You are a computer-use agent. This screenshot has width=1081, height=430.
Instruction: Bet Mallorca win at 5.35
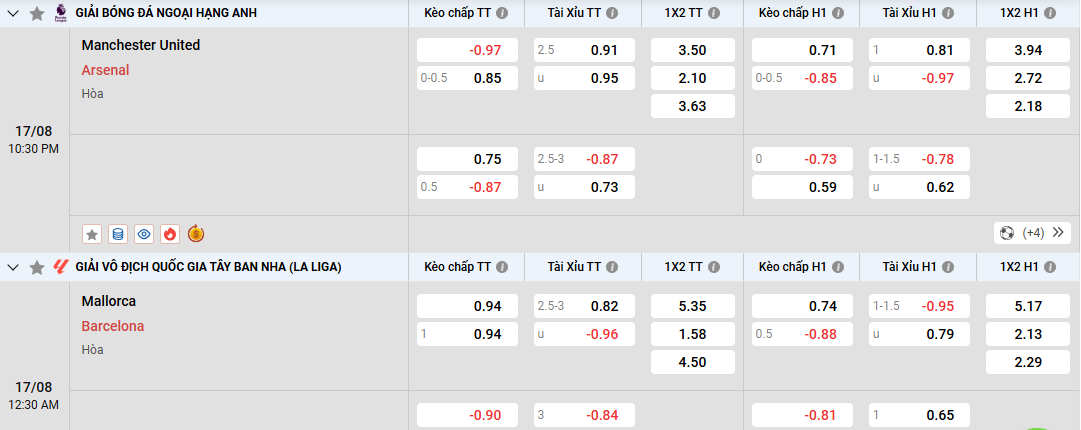coord(693,306)
